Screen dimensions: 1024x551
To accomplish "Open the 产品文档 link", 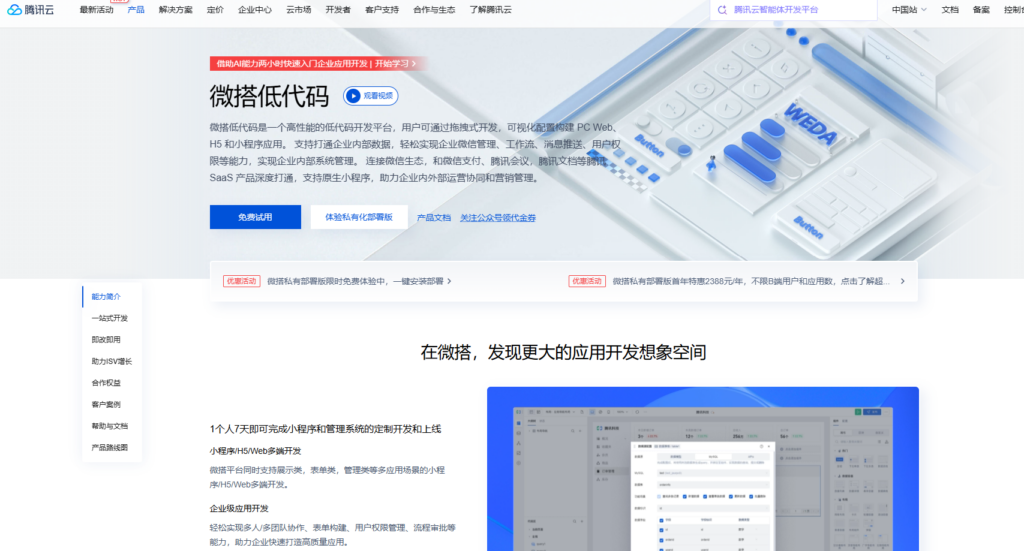I will coord(434,217).
